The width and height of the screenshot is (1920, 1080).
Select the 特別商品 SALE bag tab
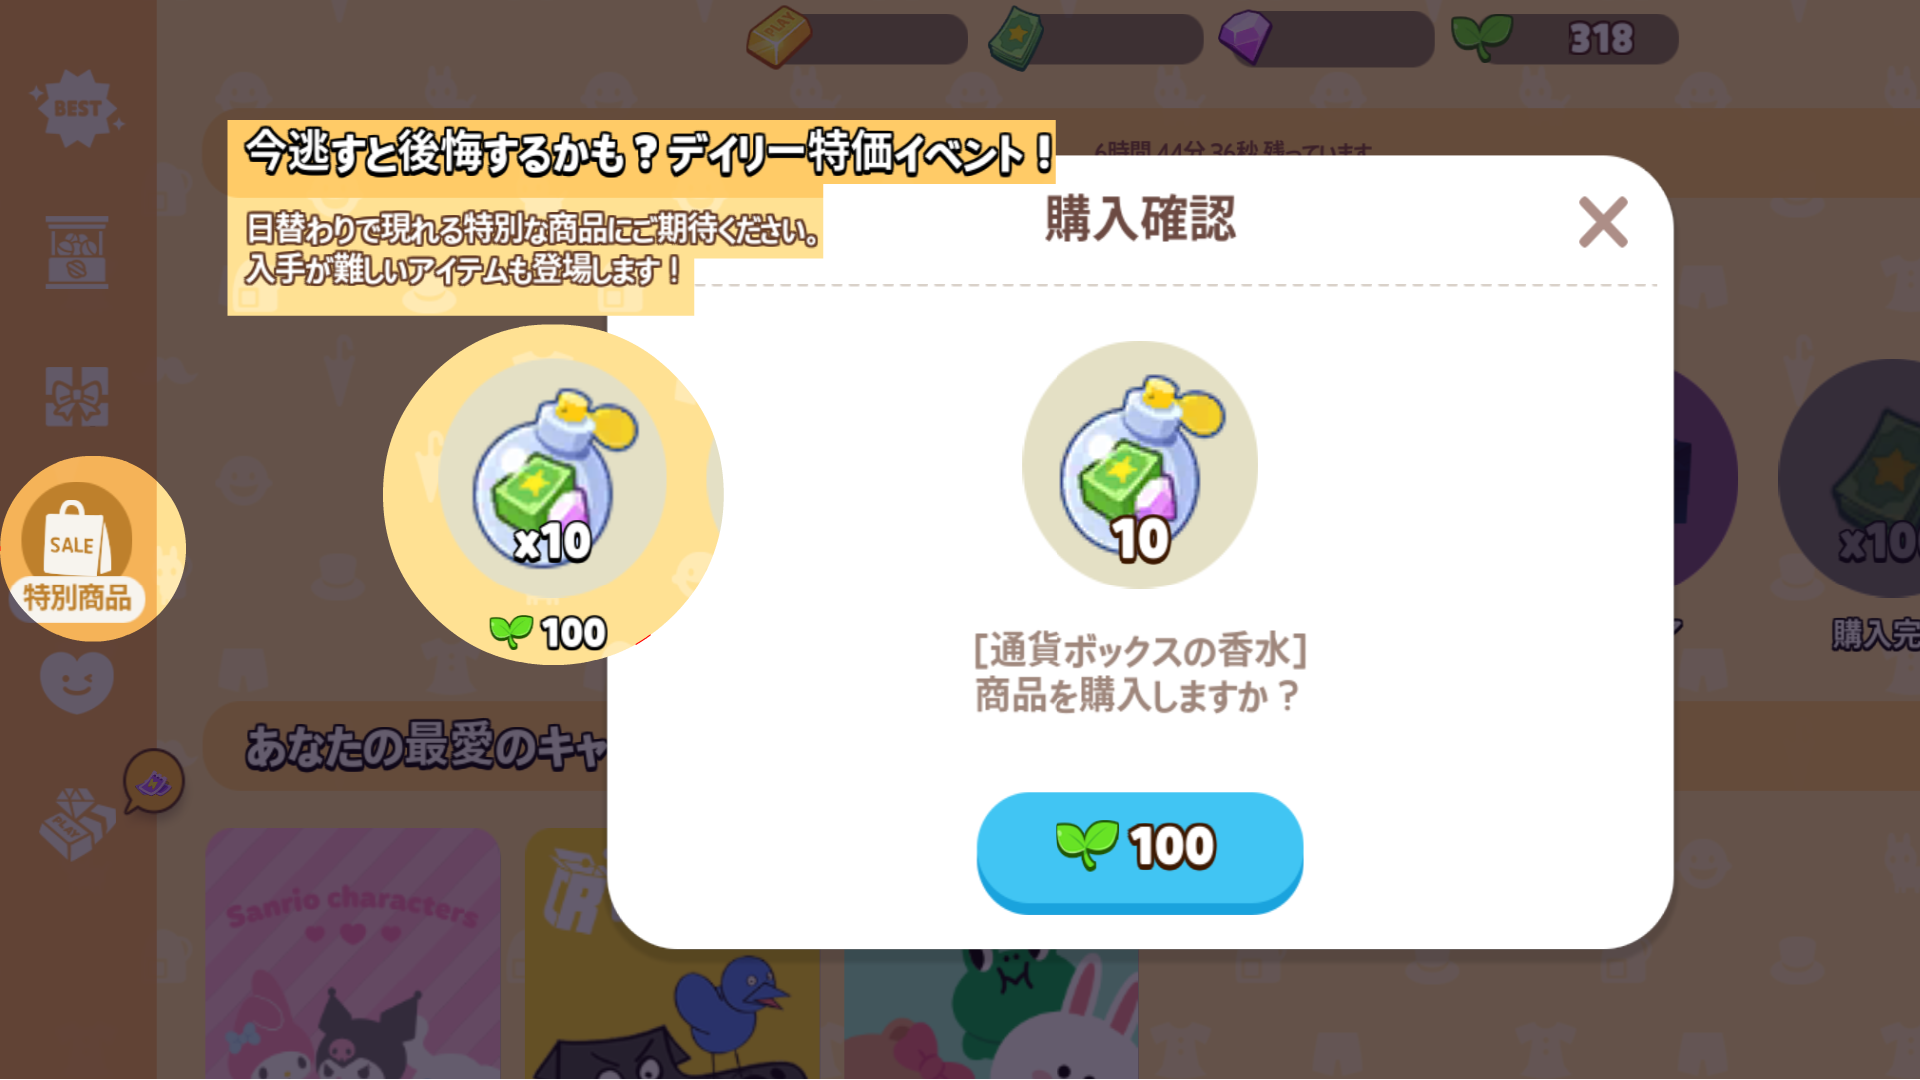tap(78, 549)
